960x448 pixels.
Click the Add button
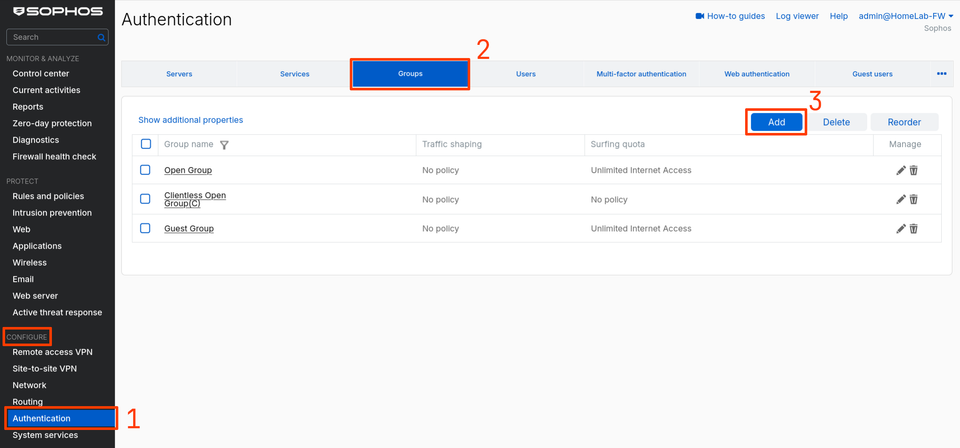point(776,122)
